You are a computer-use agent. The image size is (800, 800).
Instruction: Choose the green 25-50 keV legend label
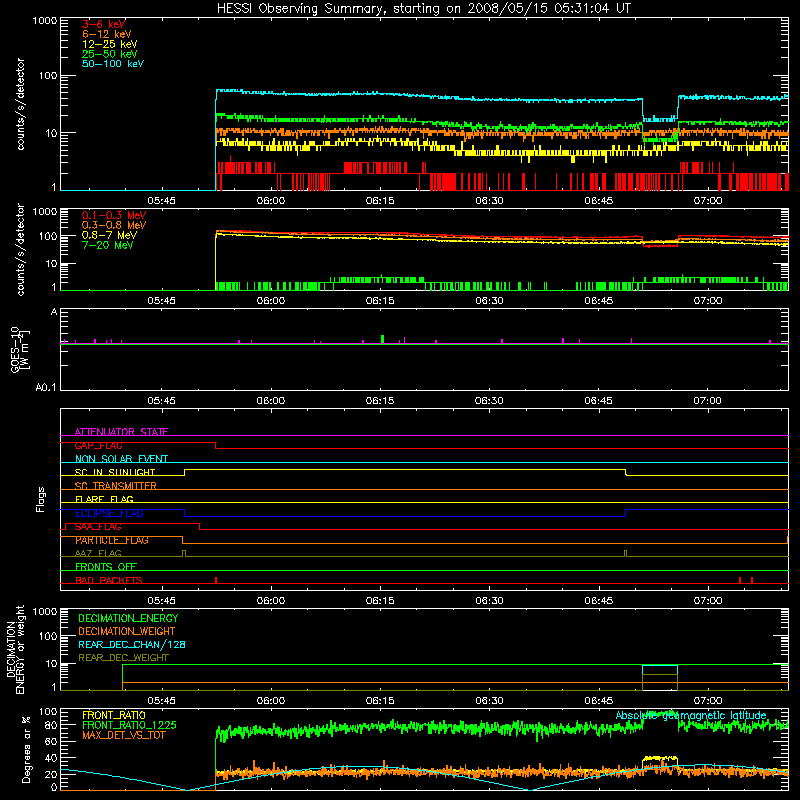pos(110,54)
